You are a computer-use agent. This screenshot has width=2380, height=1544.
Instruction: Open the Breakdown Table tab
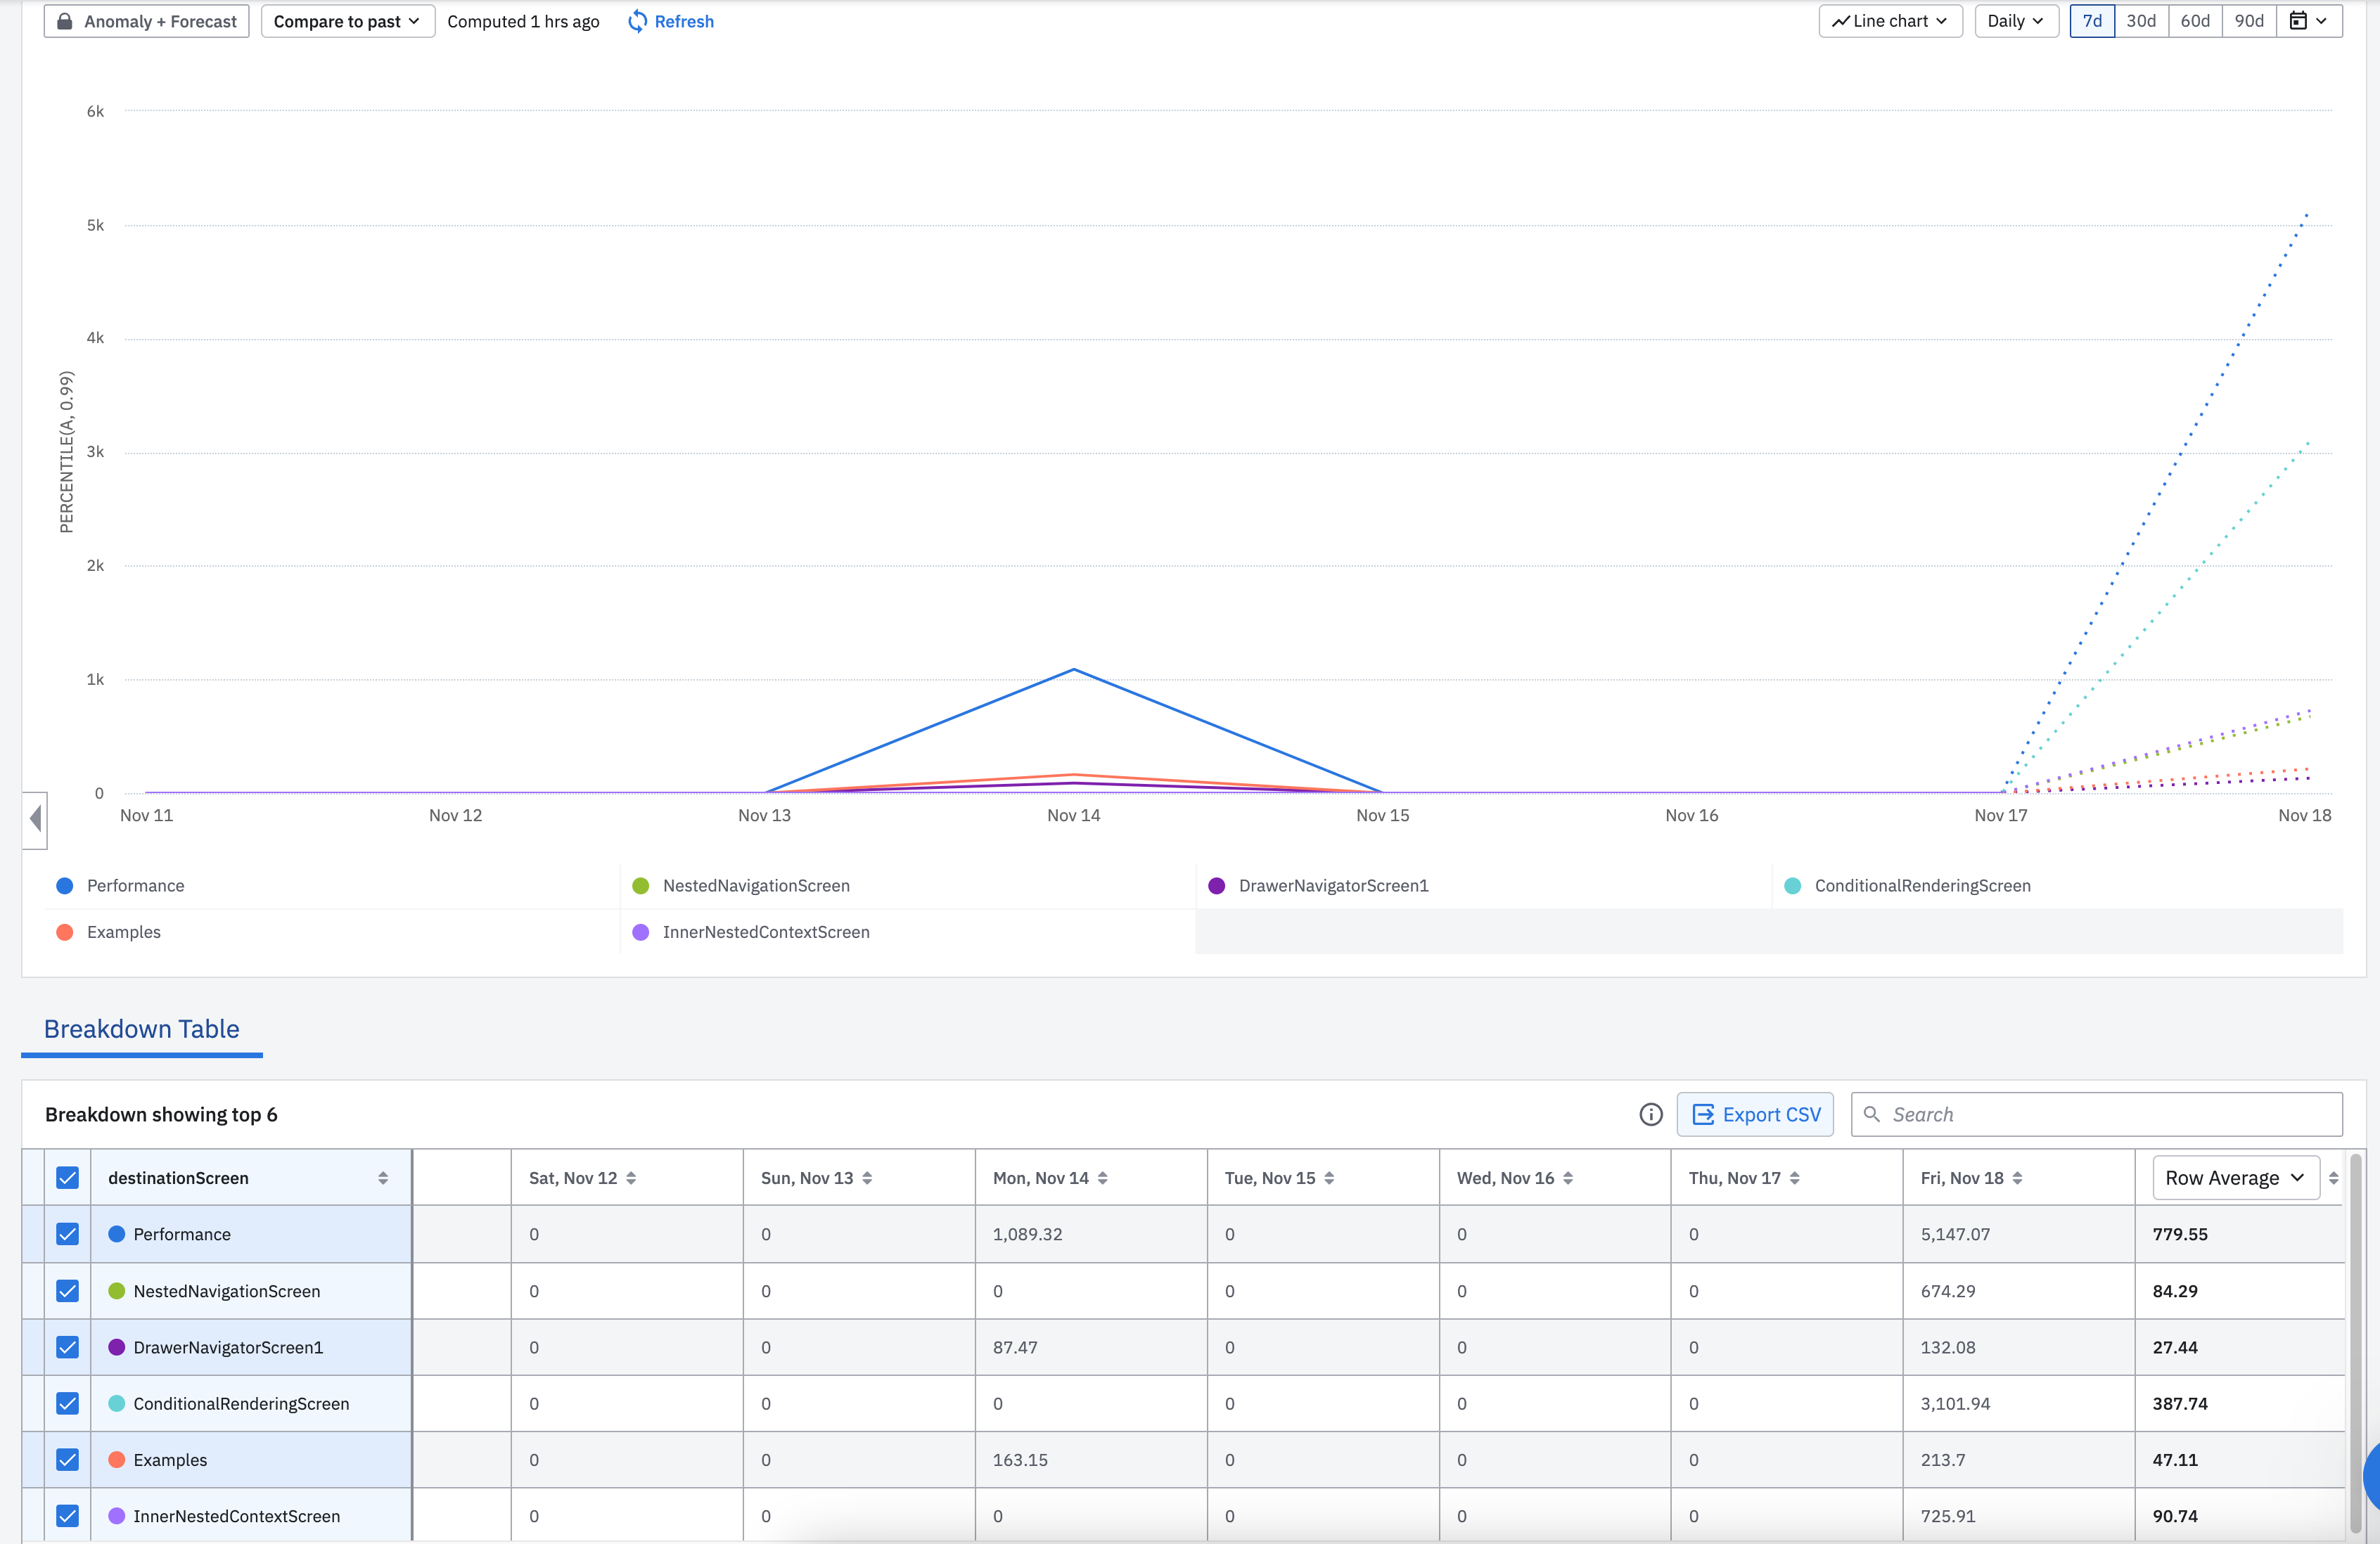coord(142,1029)
